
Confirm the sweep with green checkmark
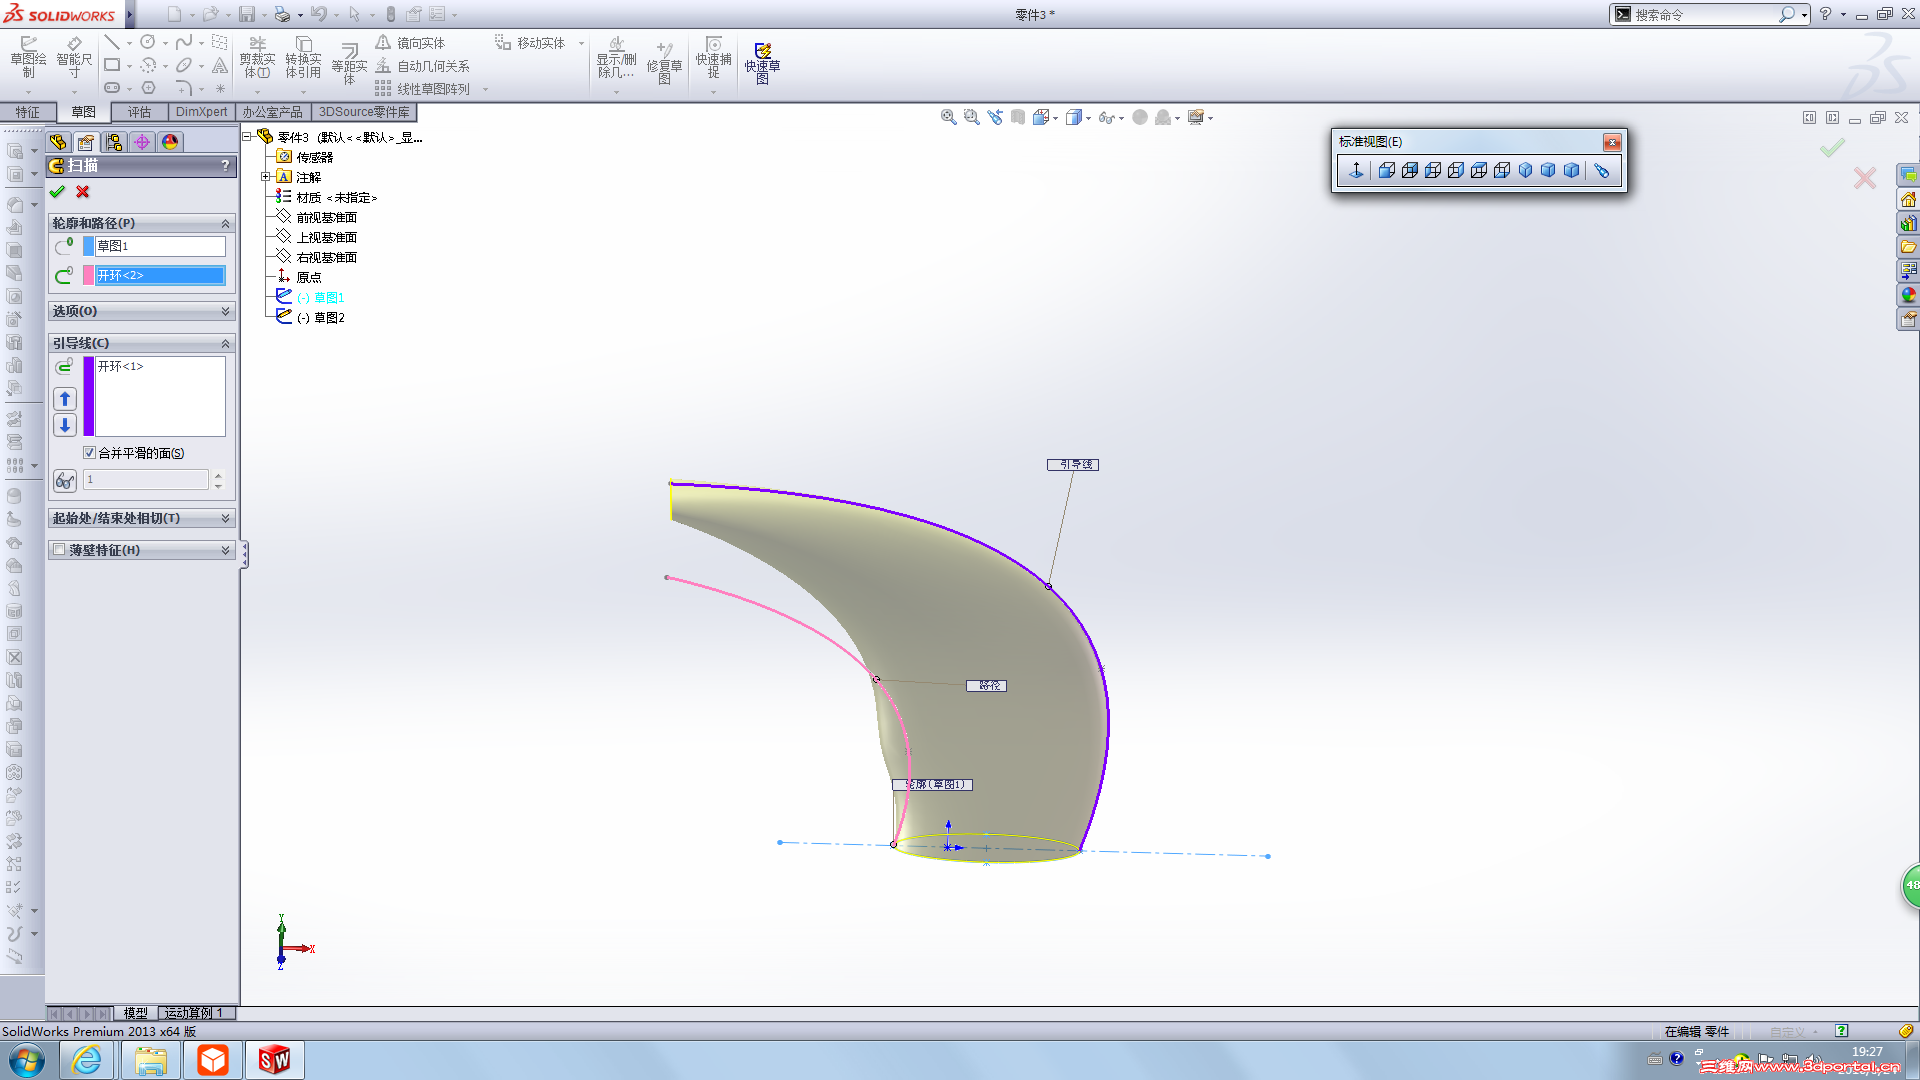pyautogui.click(x=57, y=192)
